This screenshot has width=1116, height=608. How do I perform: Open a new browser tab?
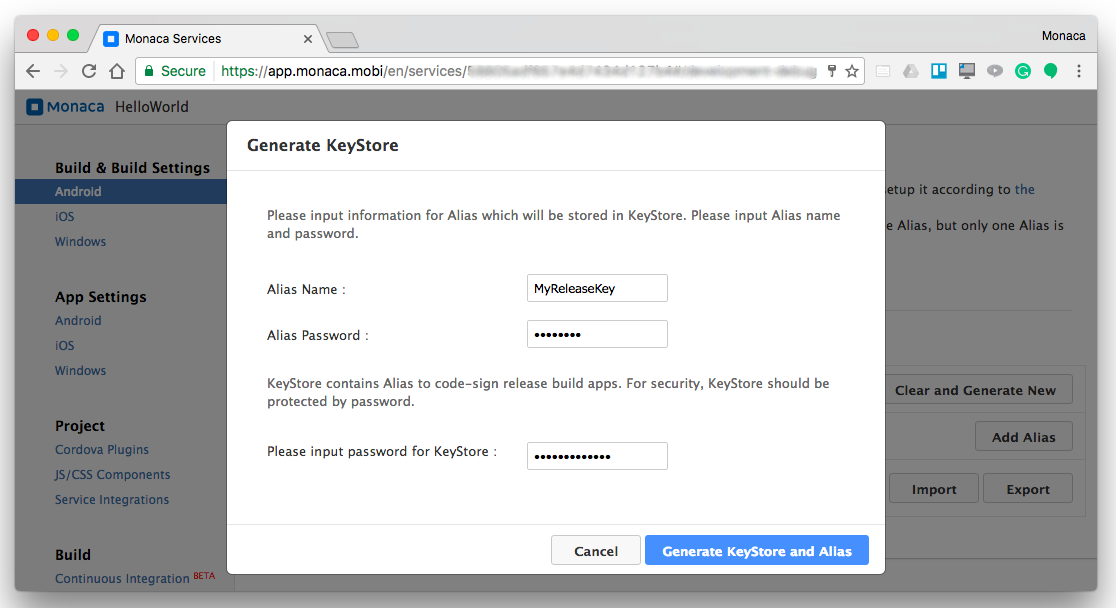(x=342, y=40)
